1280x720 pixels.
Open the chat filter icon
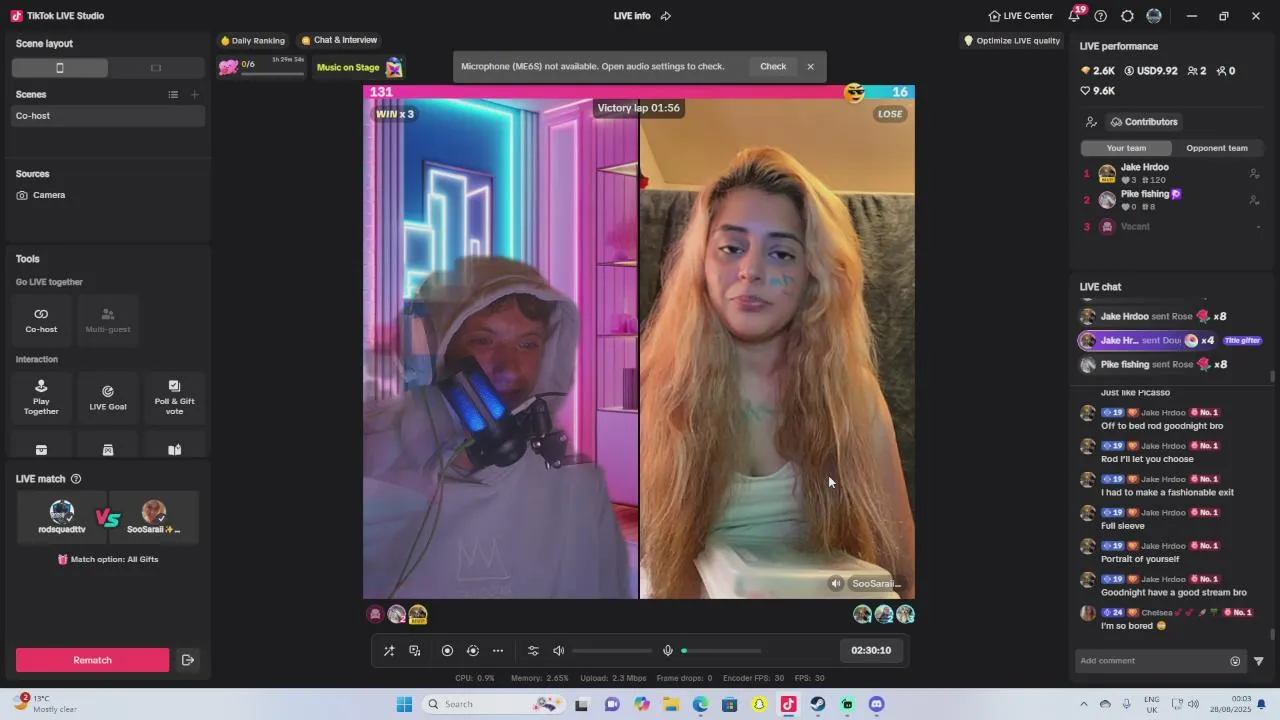[1259, 661]
